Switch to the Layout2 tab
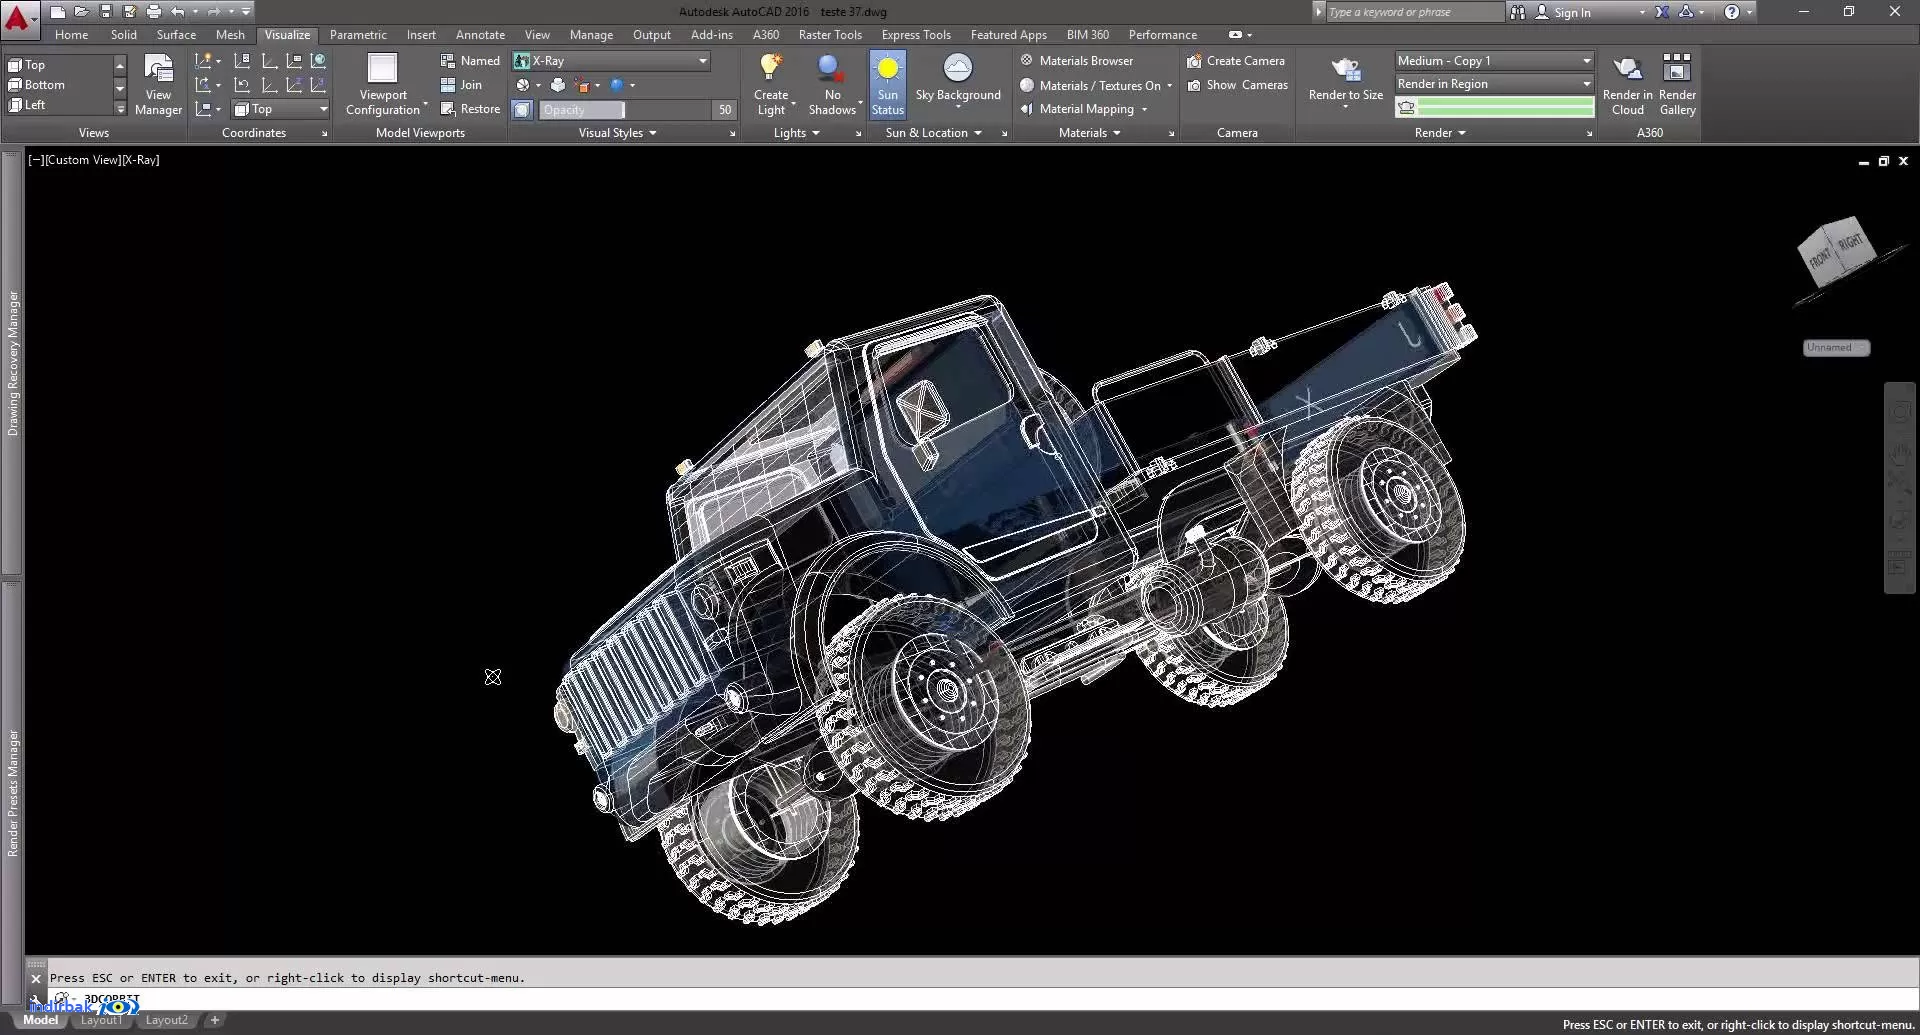Viewport: 1920px width, 1035px height. pos(166,1020)
